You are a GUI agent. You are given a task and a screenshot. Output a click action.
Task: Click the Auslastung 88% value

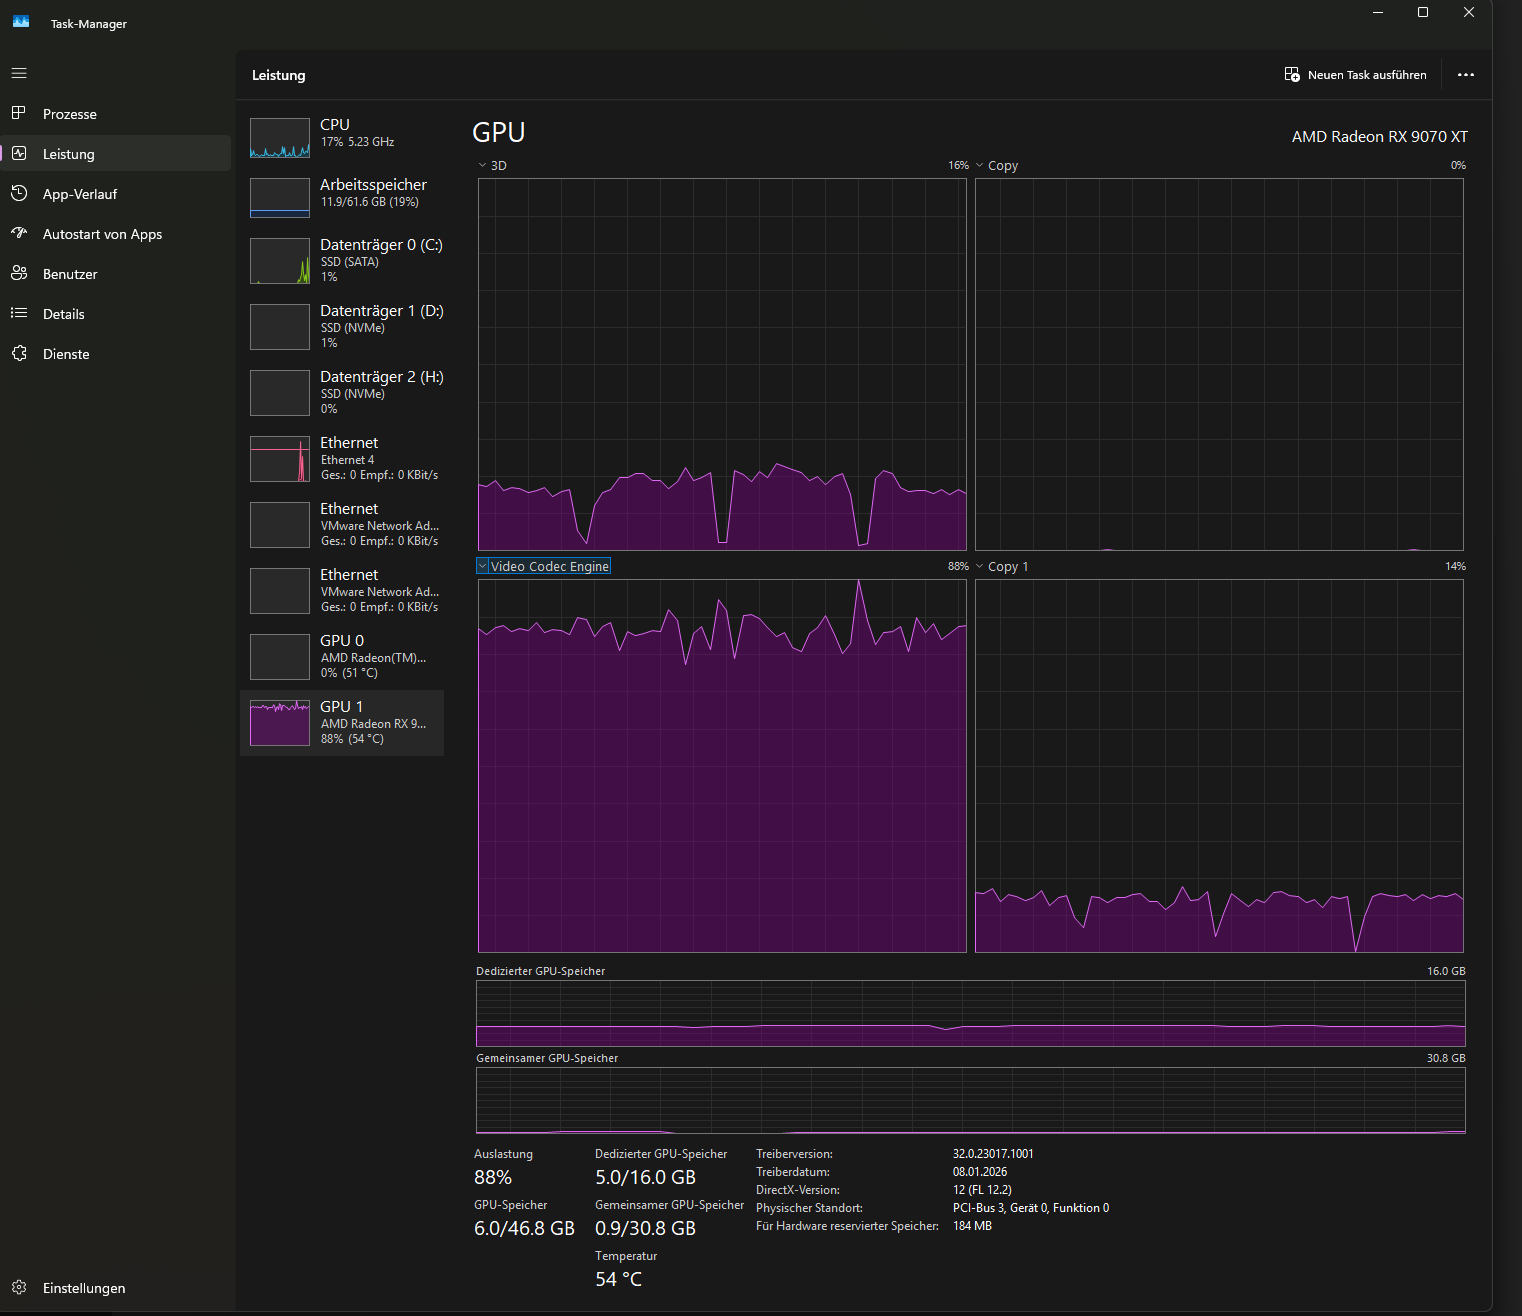click(493, 1177)
